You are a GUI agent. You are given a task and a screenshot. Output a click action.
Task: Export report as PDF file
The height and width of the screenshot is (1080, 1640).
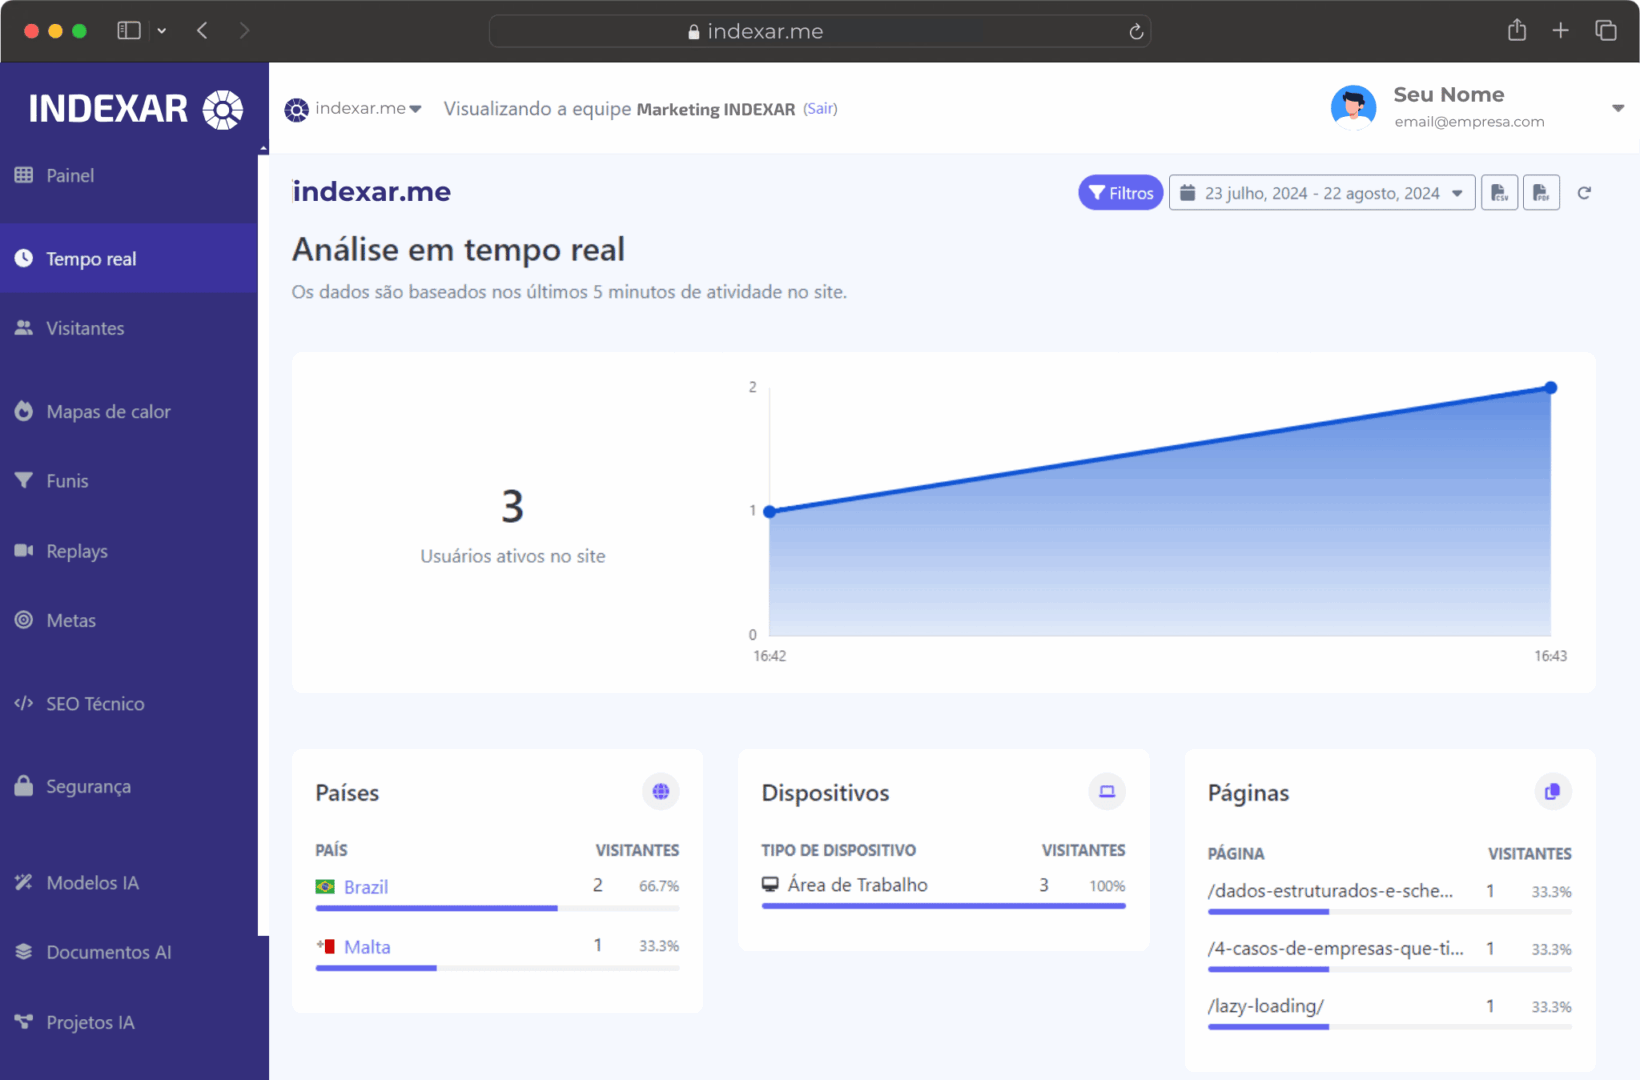[1541, 193]
